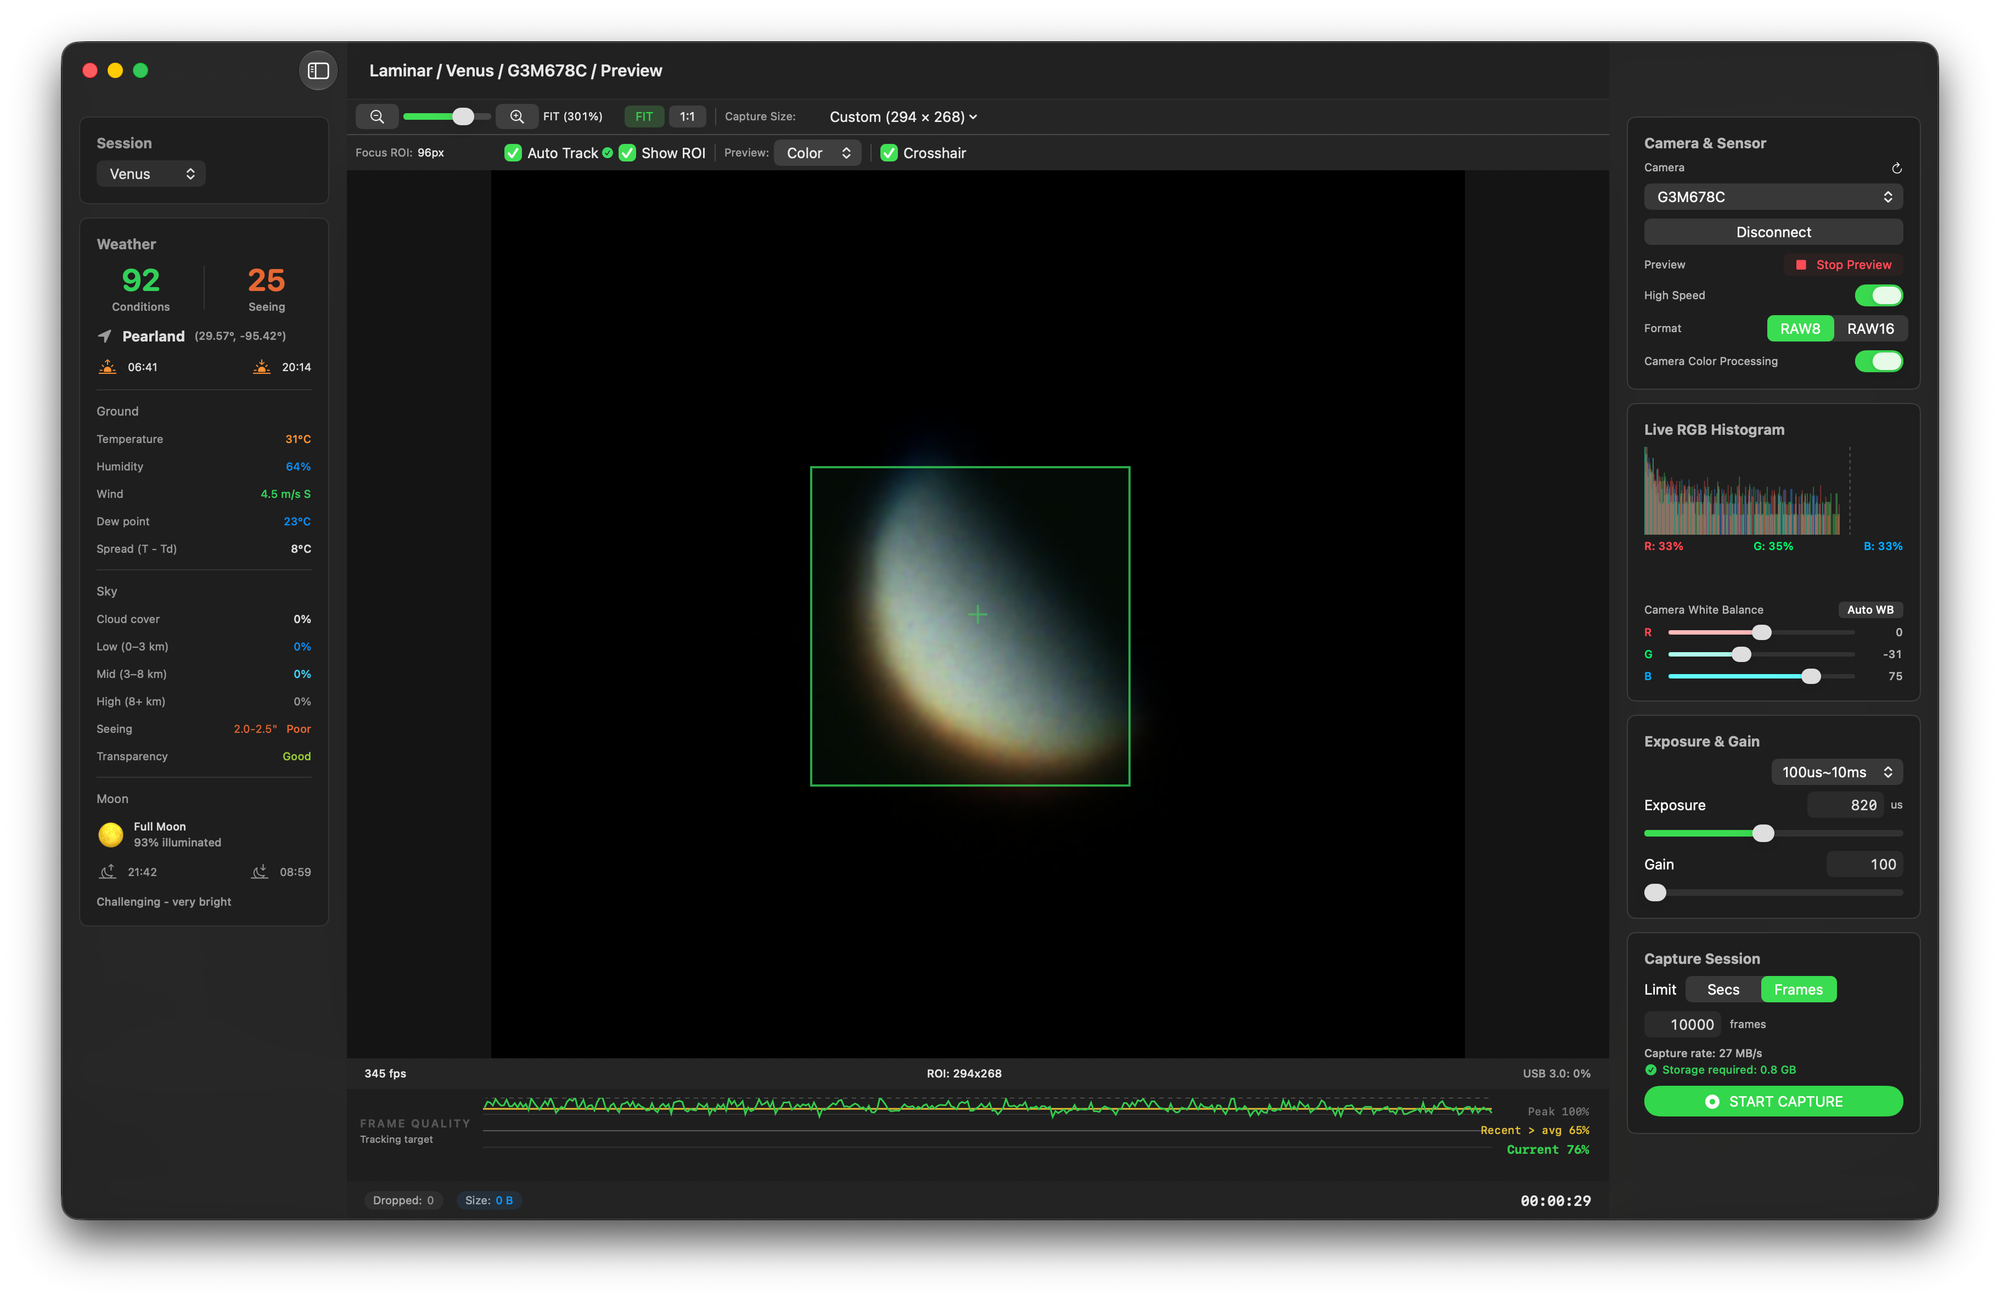Select RAW16 format
The height and width of the screenshot is (1301, 2000).
pos(1870,329)
